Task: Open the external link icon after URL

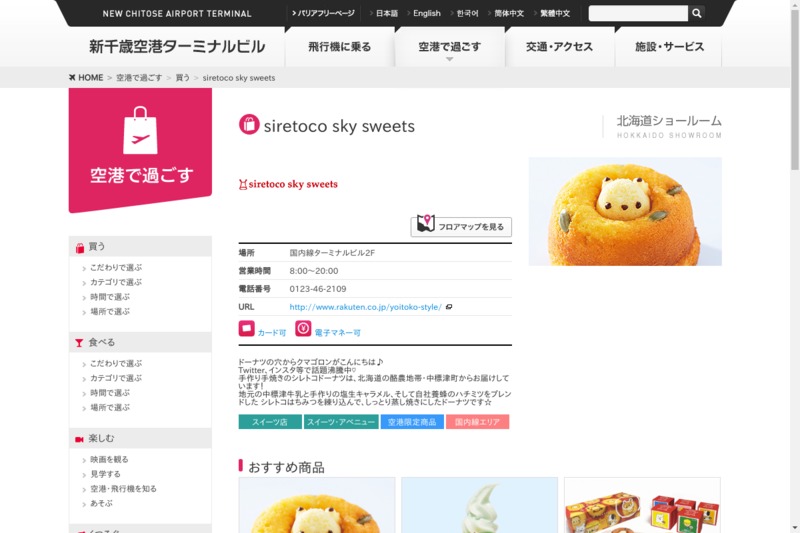Action: (449, 307)
